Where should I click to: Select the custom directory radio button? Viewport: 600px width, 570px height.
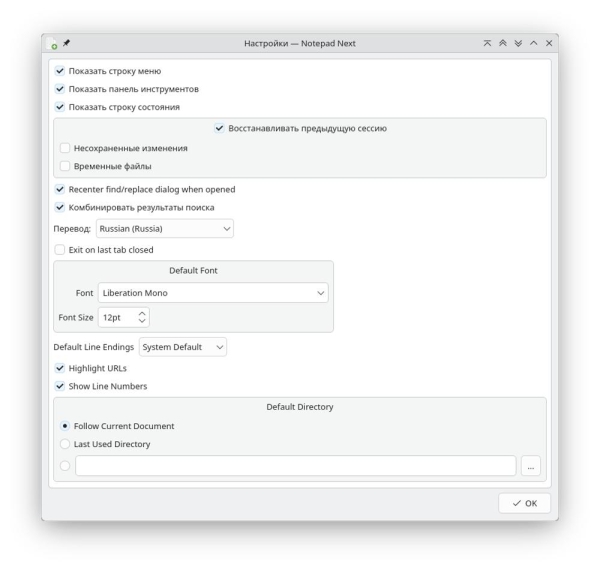(x=65, y=466)
